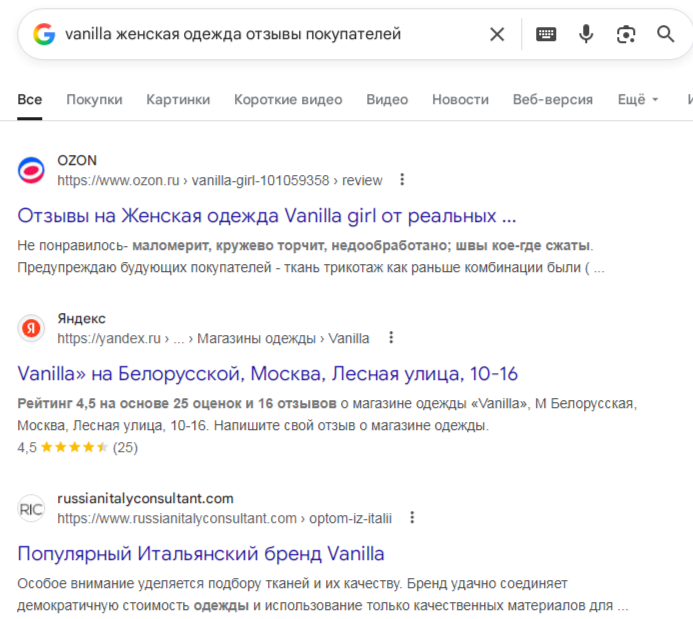Click the magnifying glass search button
The height and width of the screenshot is (619, 693).
pos(666,34)
